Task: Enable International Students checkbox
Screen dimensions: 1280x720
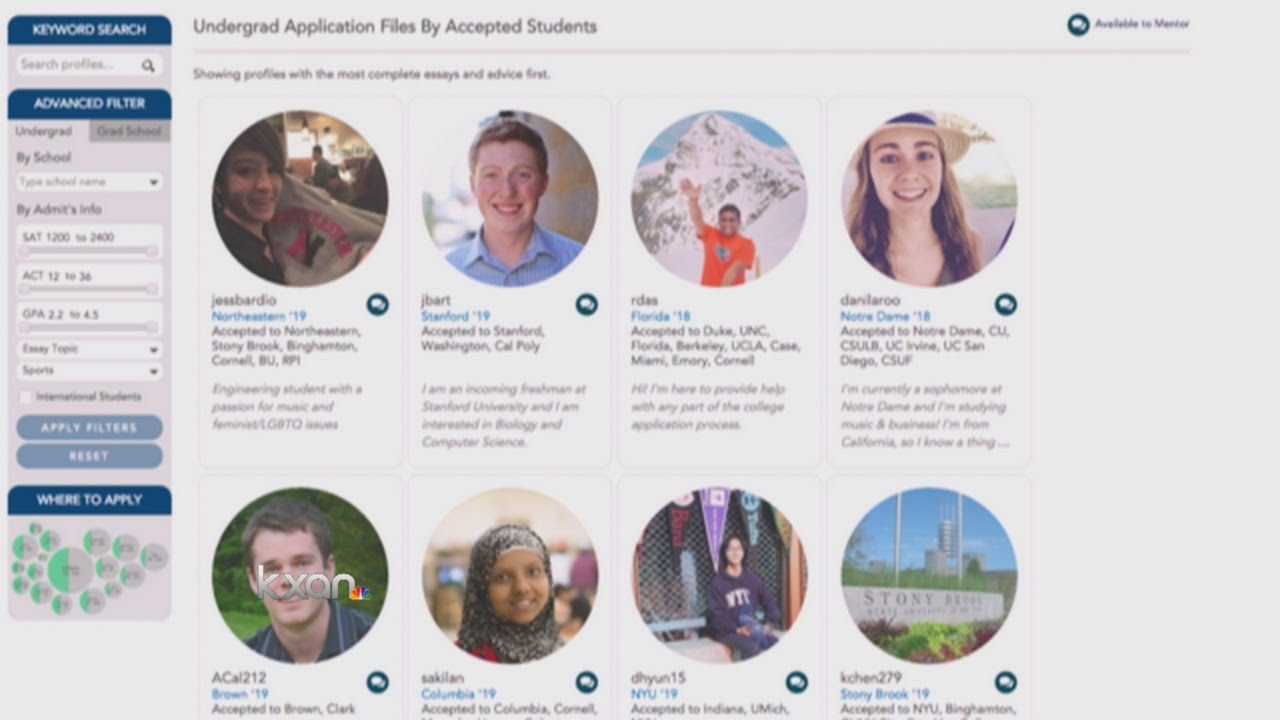Action: pyautogui.click(x=25, y=397)
